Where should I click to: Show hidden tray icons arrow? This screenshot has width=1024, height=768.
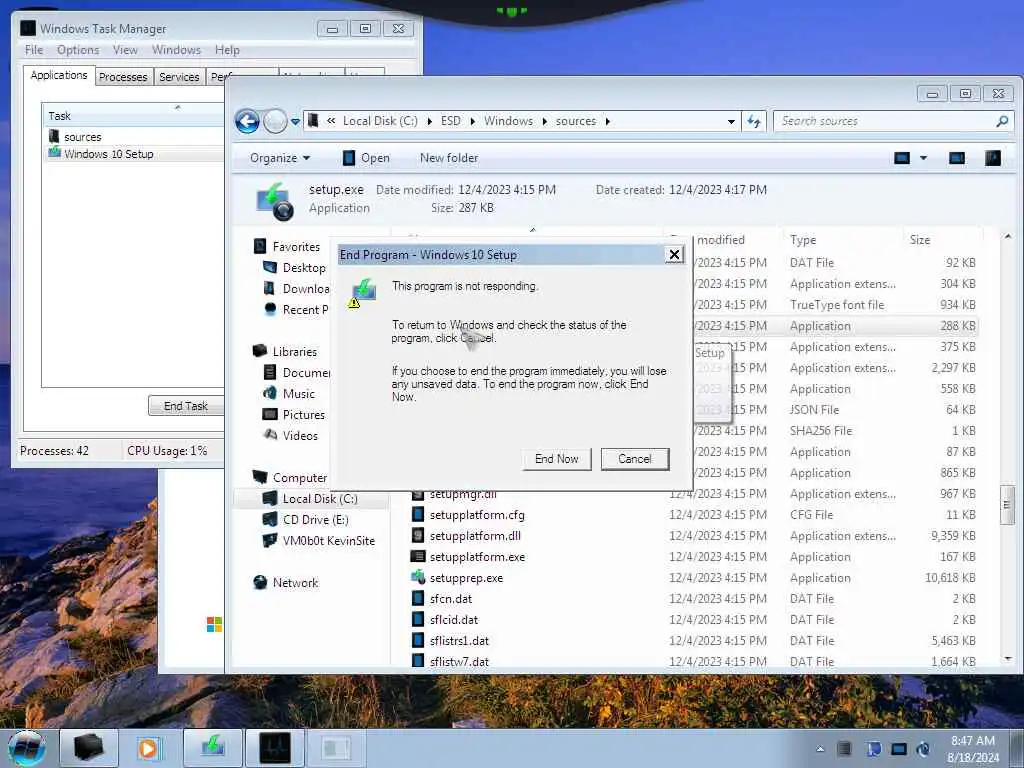coord(820,749)
